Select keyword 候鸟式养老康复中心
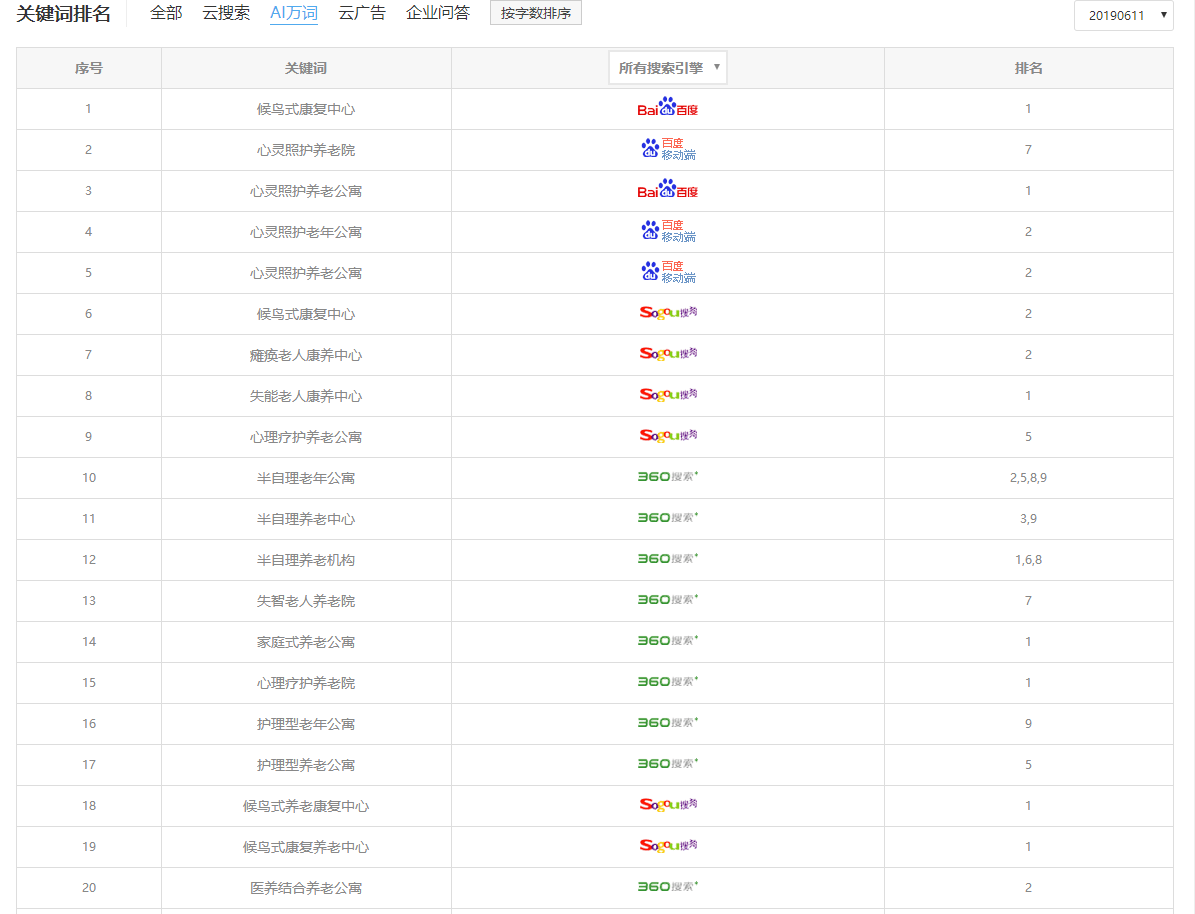This screenshot has width=1195, height=914. 306,807
